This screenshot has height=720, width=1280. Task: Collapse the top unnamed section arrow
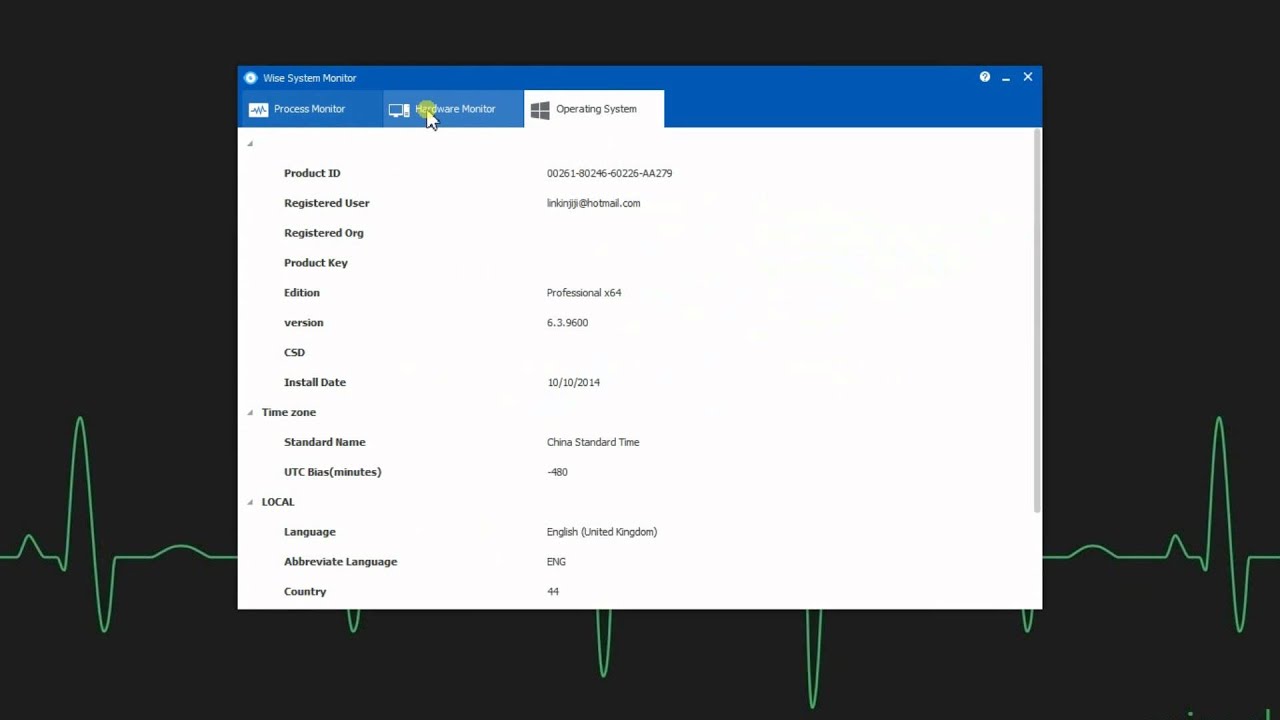250,143
